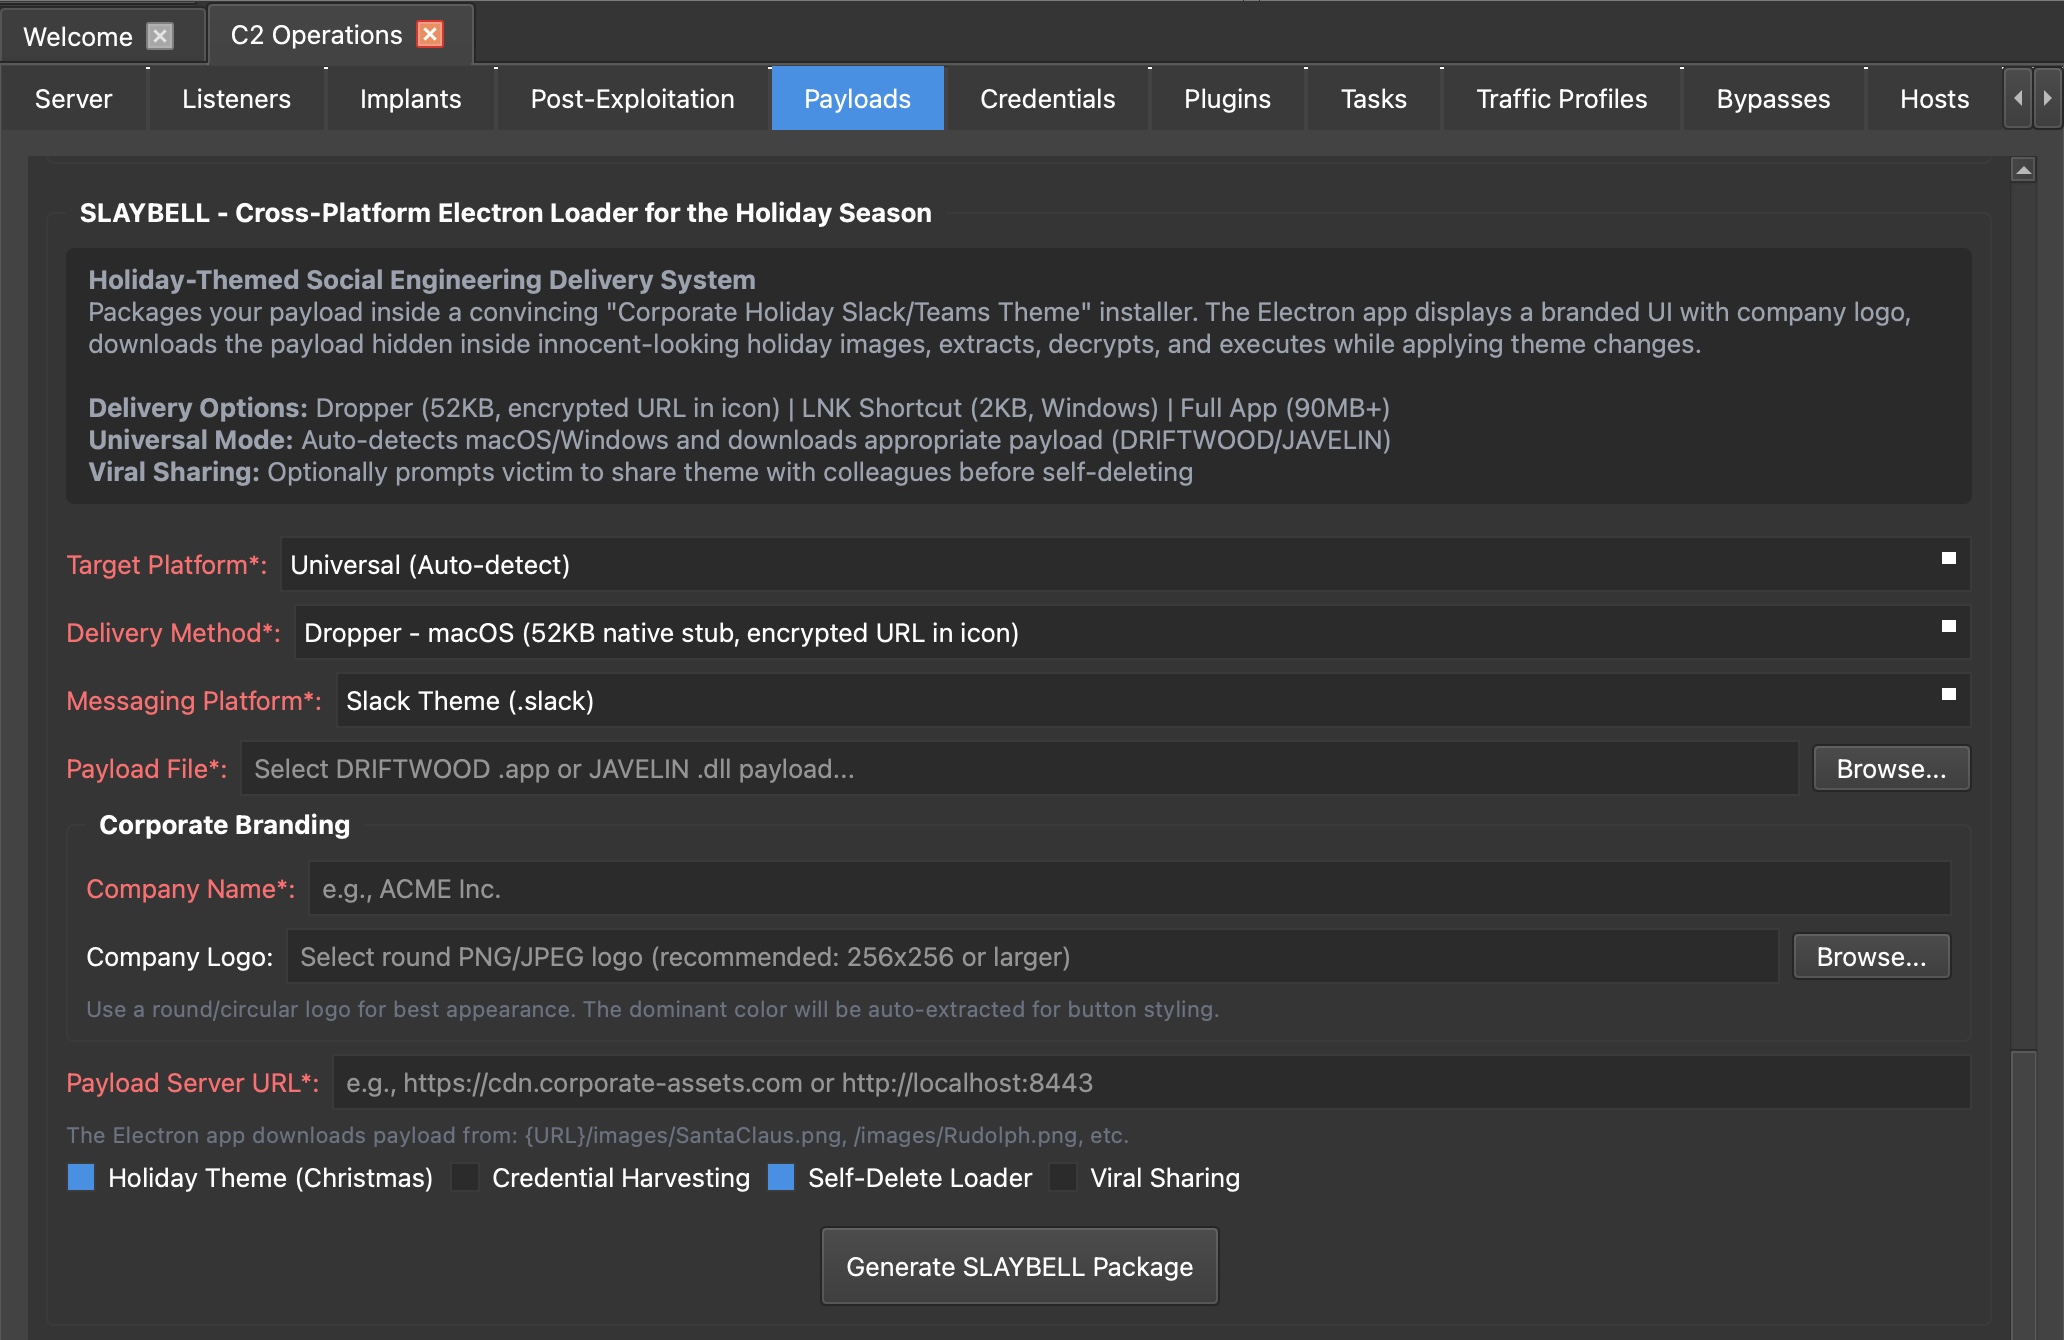Open the Delivery Method dropdown
Screen dimensions: 2064x1340
(1946, 628)
